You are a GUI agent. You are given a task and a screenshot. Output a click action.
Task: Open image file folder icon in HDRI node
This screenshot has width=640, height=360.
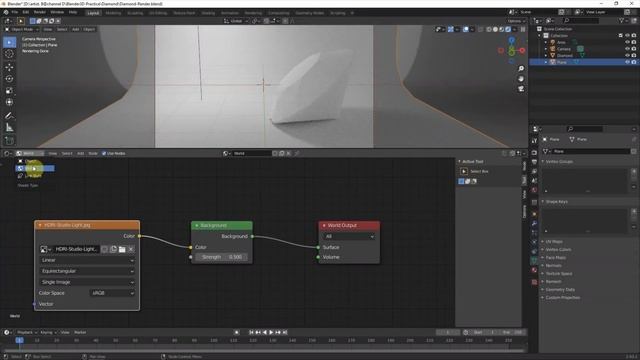[x=122, y=249]
